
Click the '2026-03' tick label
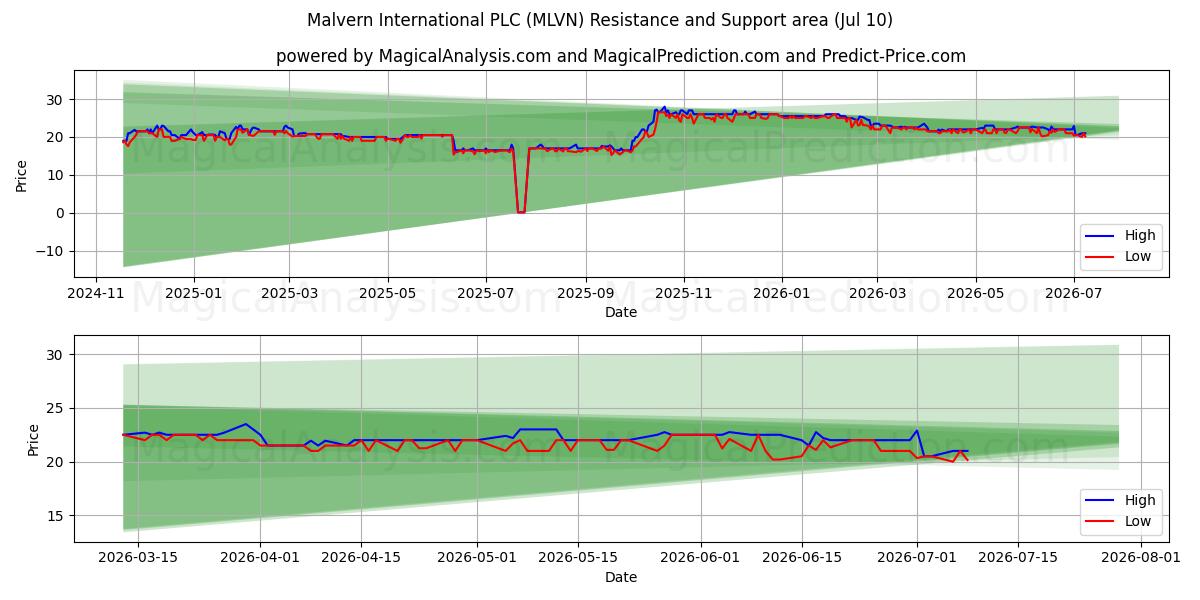coord(877,293)
